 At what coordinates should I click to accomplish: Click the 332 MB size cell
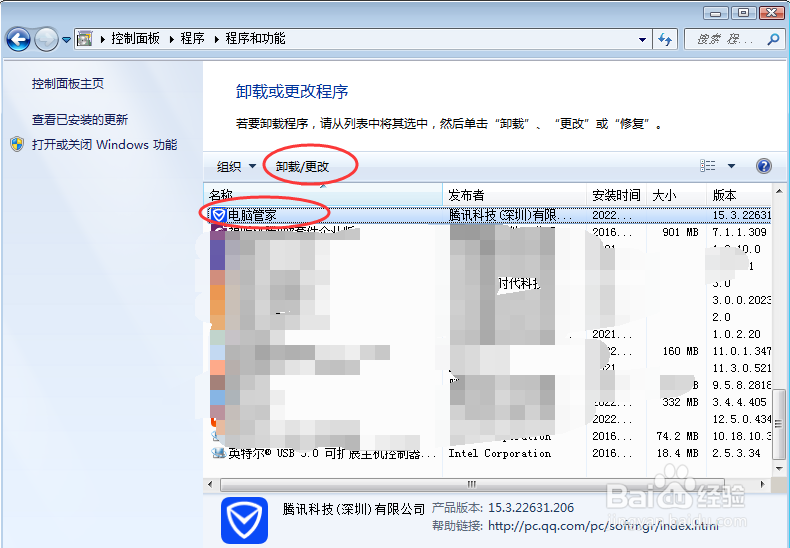click(680, 402)
